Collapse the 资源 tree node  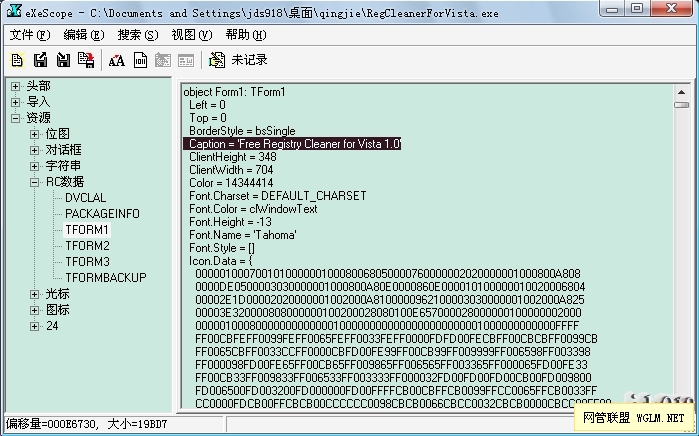point(16,118)
